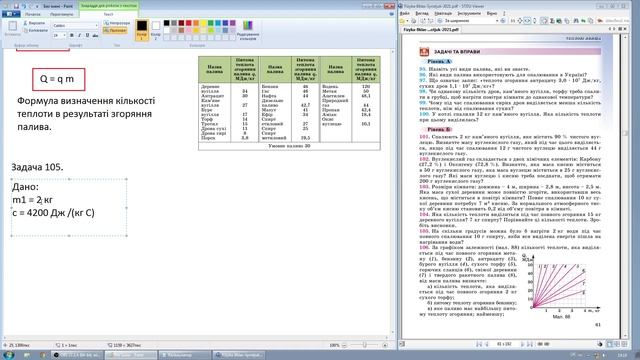Screen dimensions: 640x360
Task: Click STDU Viewer vertical scrollbar
Action: (625, 186)
